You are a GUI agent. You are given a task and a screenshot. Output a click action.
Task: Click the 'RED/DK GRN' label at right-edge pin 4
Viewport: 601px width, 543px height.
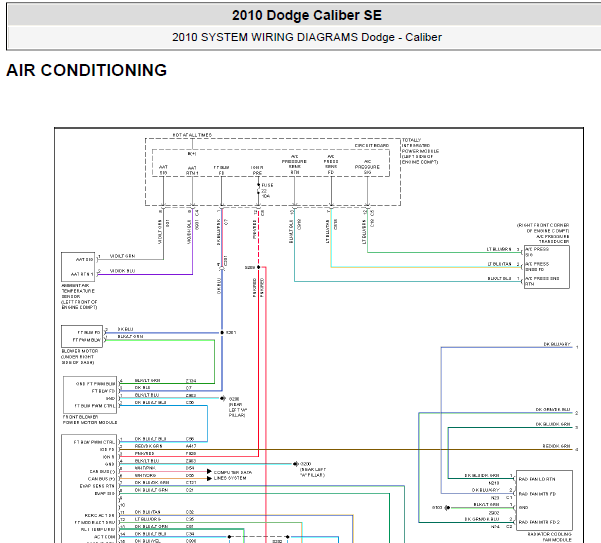coord(557,446)
